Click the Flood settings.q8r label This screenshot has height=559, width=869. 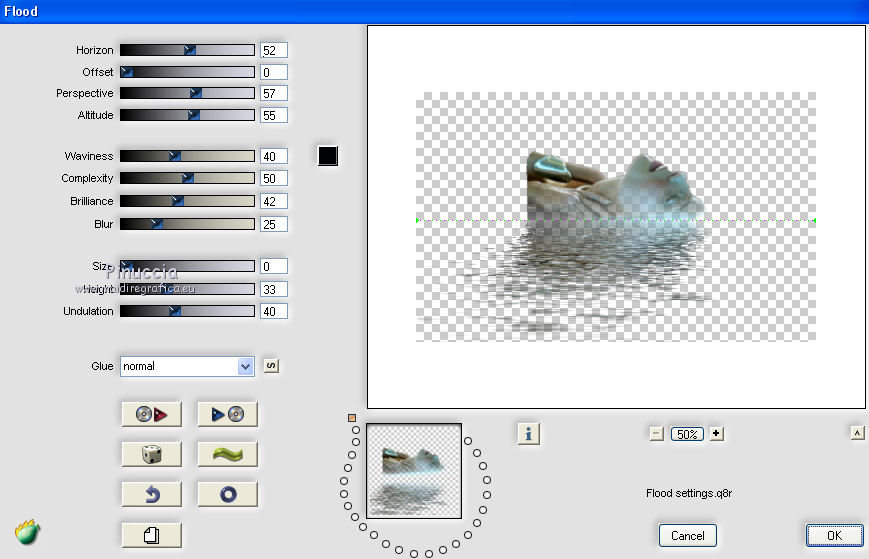coord(689,493)
